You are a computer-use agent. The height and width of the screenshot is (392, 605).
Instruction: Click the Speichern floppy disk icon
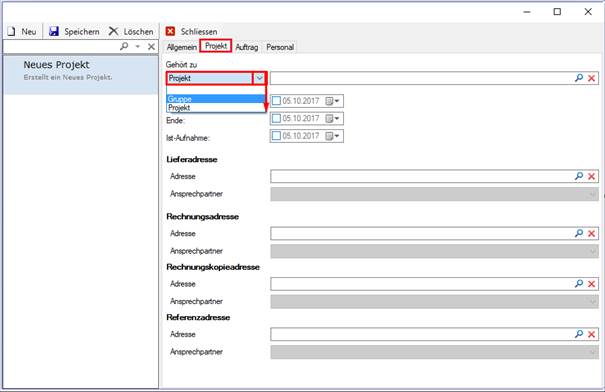point(54,32)
